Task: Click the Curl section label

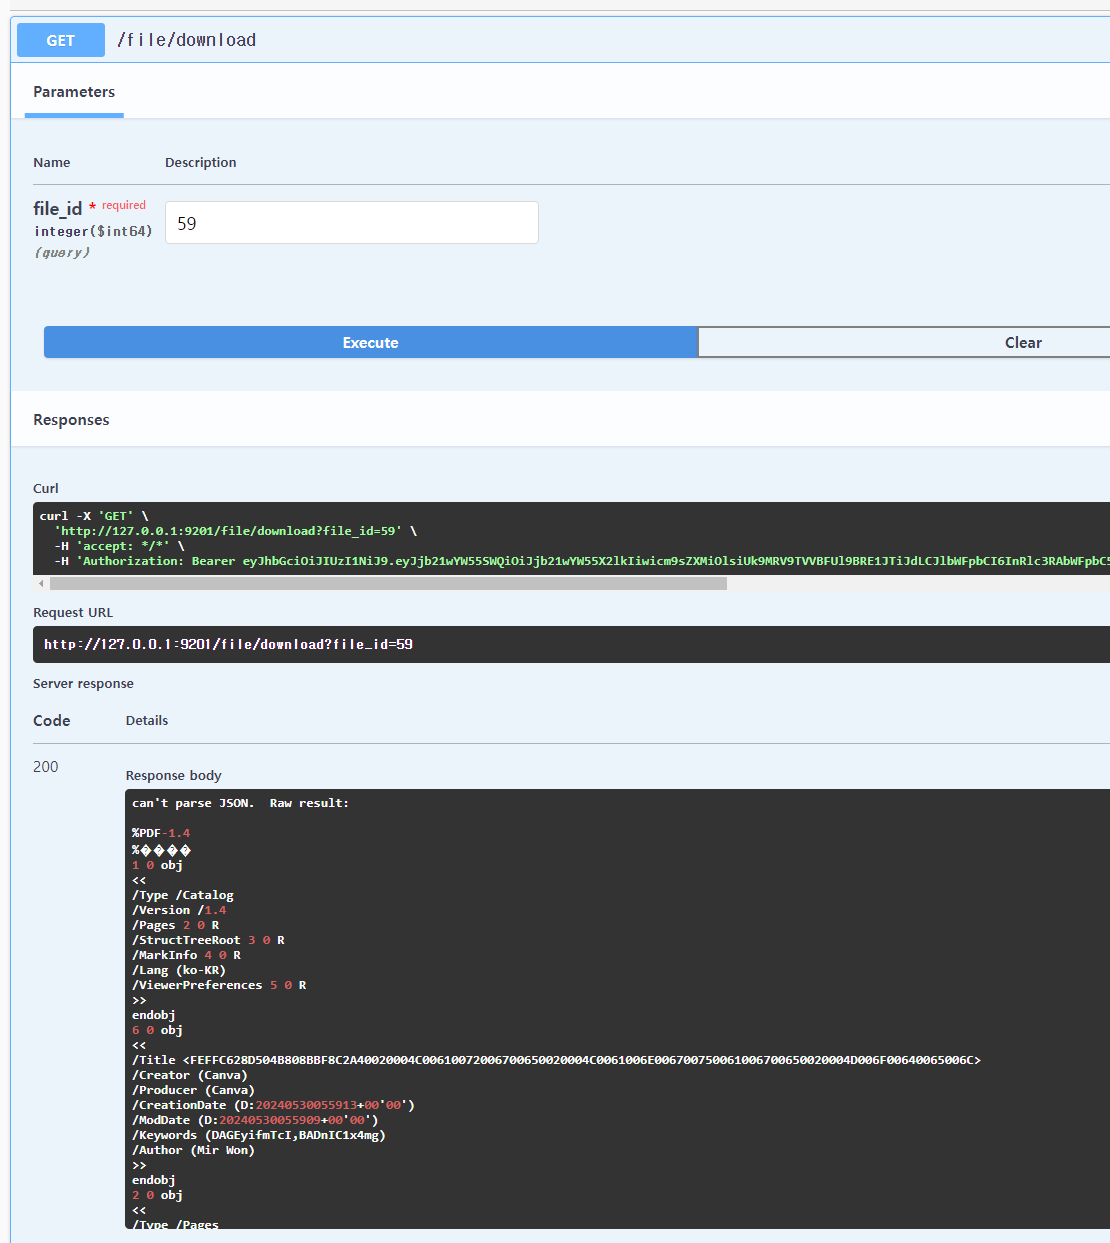Action: 45,488
